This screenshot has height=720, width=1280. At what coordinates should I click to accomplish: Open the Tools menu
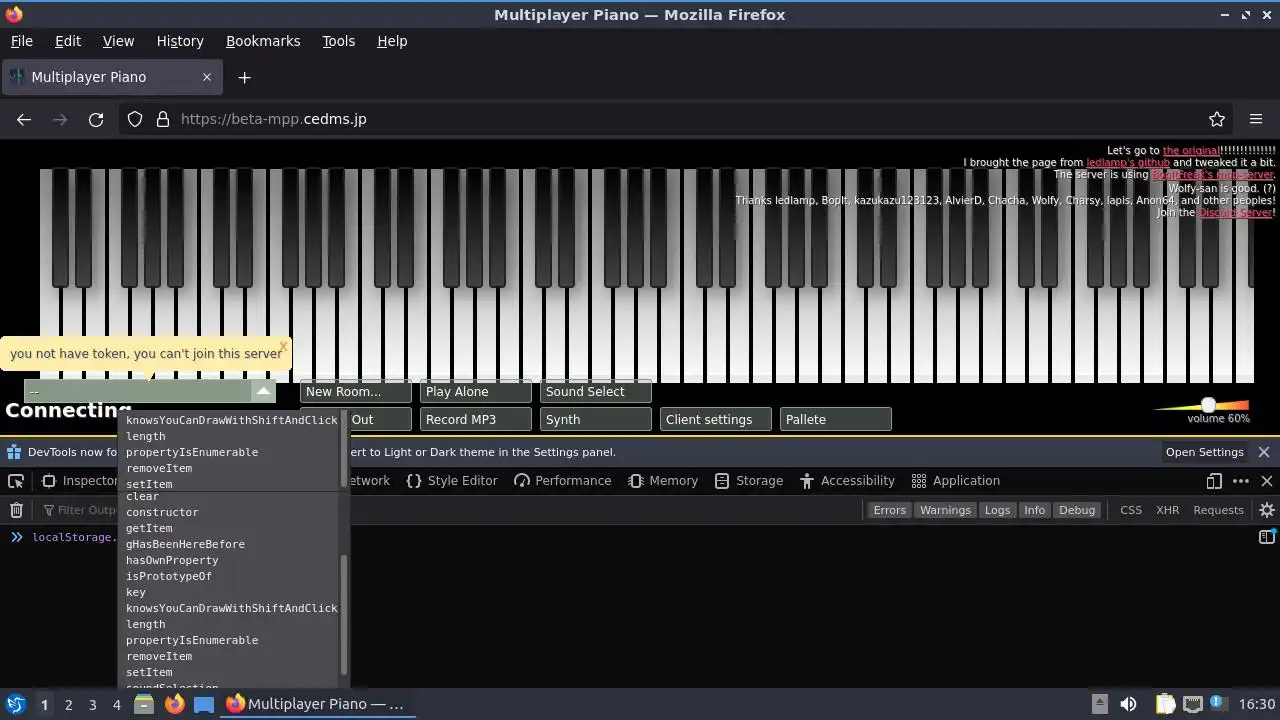338,41
